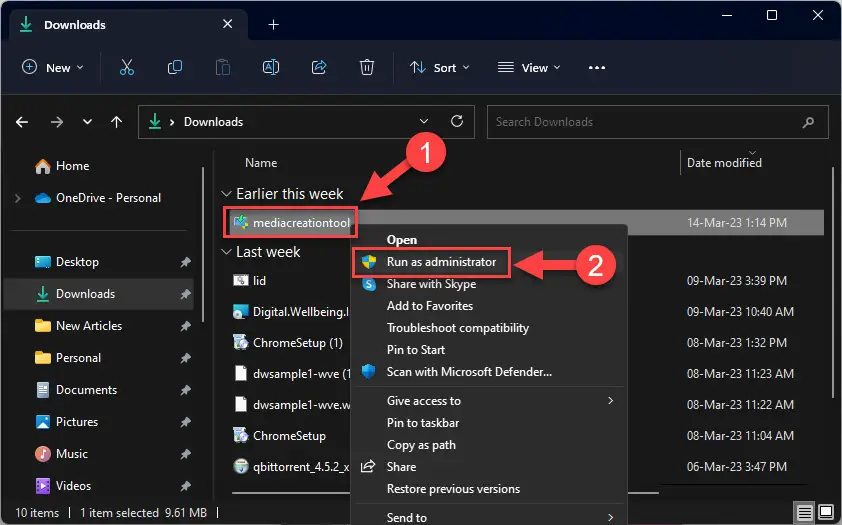Open the See more ellipsis menu
Image resolution: width=842 pixels, height=525 pixels.
coord(597,68)
